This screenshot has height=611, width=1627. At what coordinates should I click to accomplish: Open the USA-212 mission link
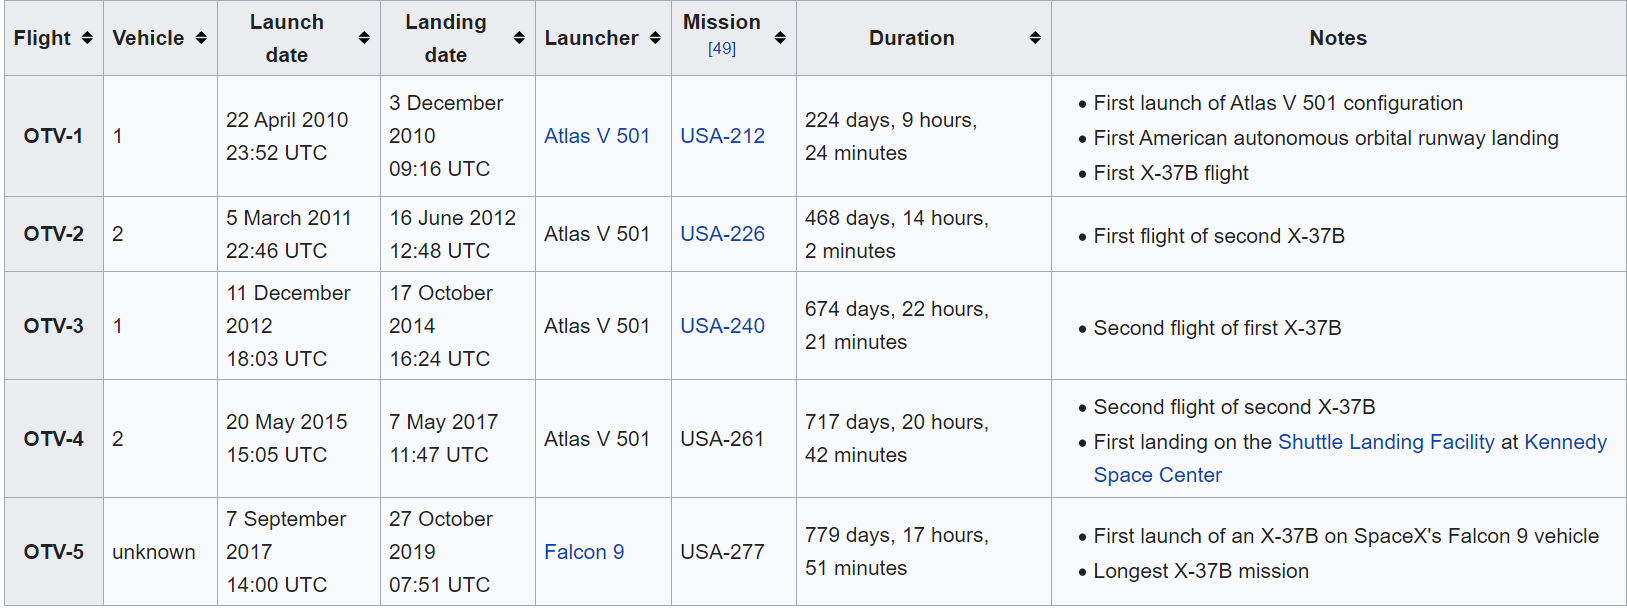(722, 136)
